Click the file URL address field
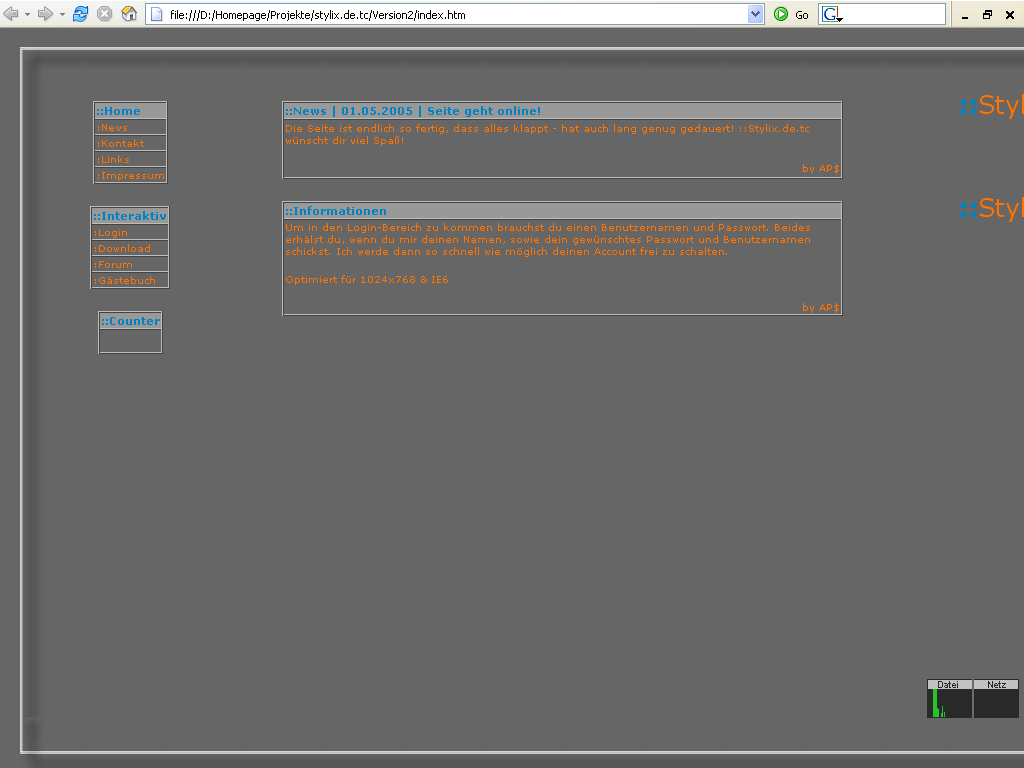 tap(450, 14)
